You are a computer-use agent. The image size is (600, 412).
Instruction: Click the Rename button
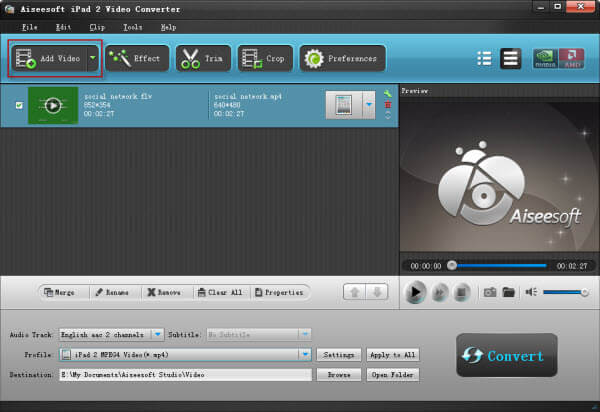click(112, 292)
